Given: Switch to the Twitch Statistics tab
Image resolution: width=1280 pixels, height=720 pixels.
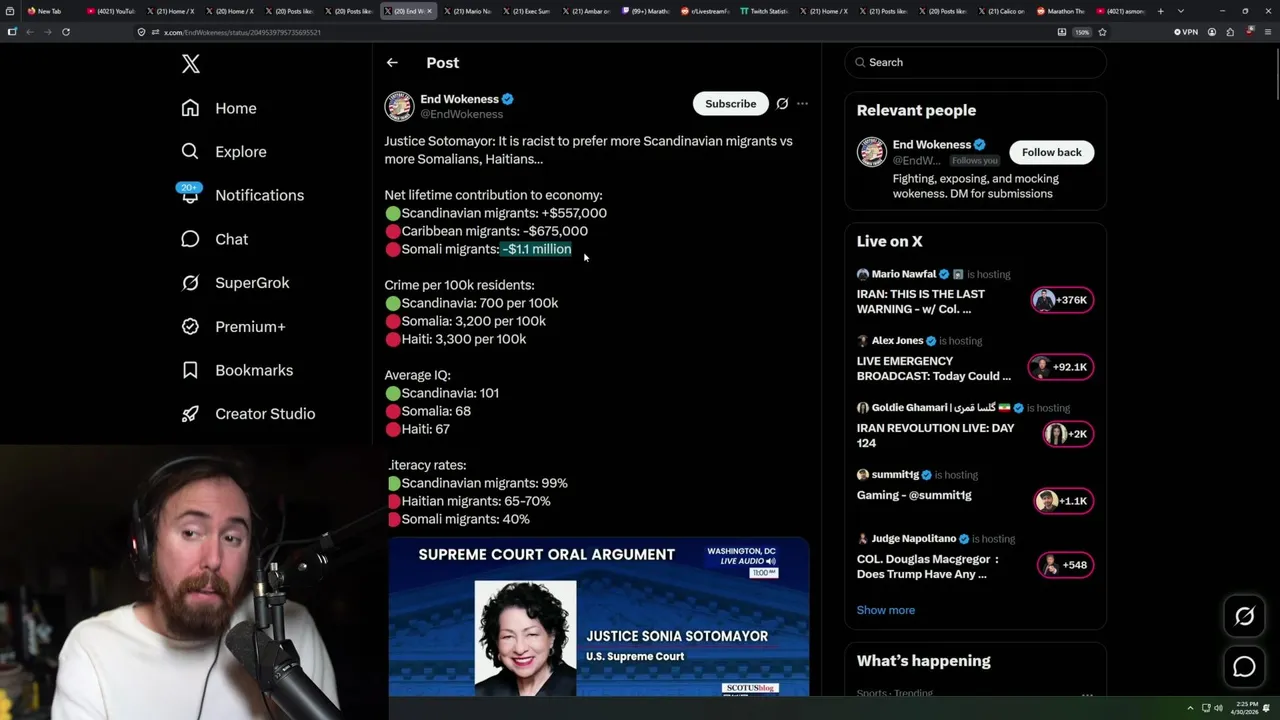Looking at the screenshot, I should coord(766,11).
